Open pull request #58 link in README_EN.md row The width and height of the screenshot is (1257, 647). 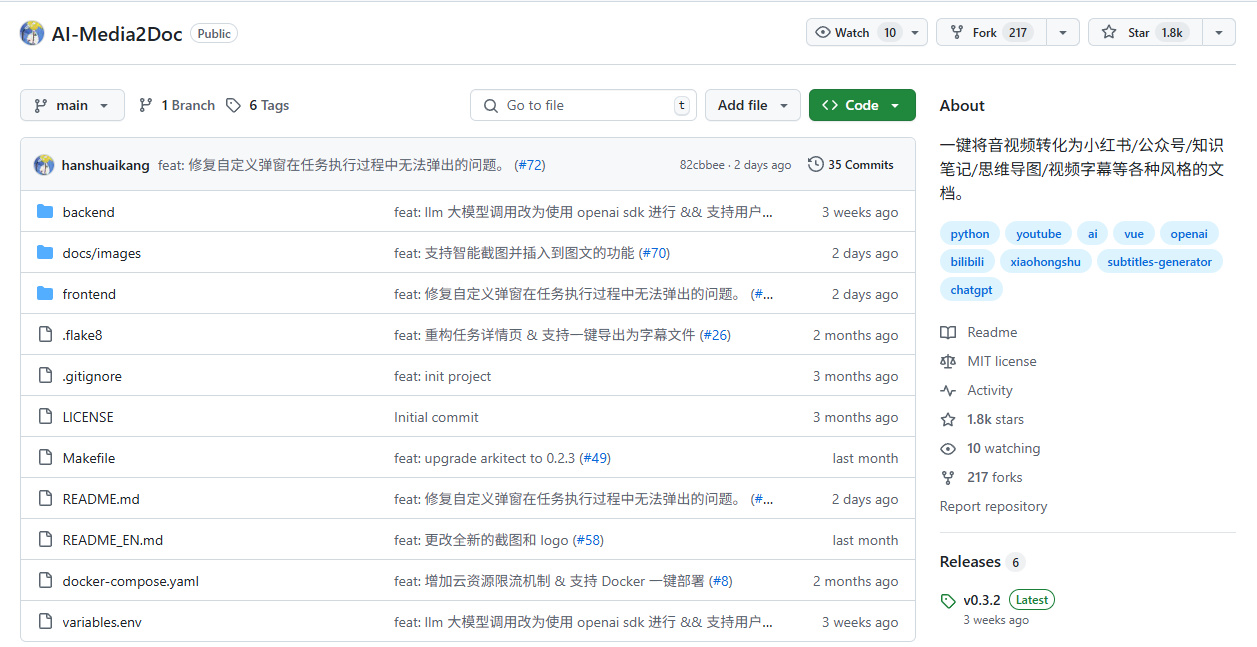[x=588, y=540]
